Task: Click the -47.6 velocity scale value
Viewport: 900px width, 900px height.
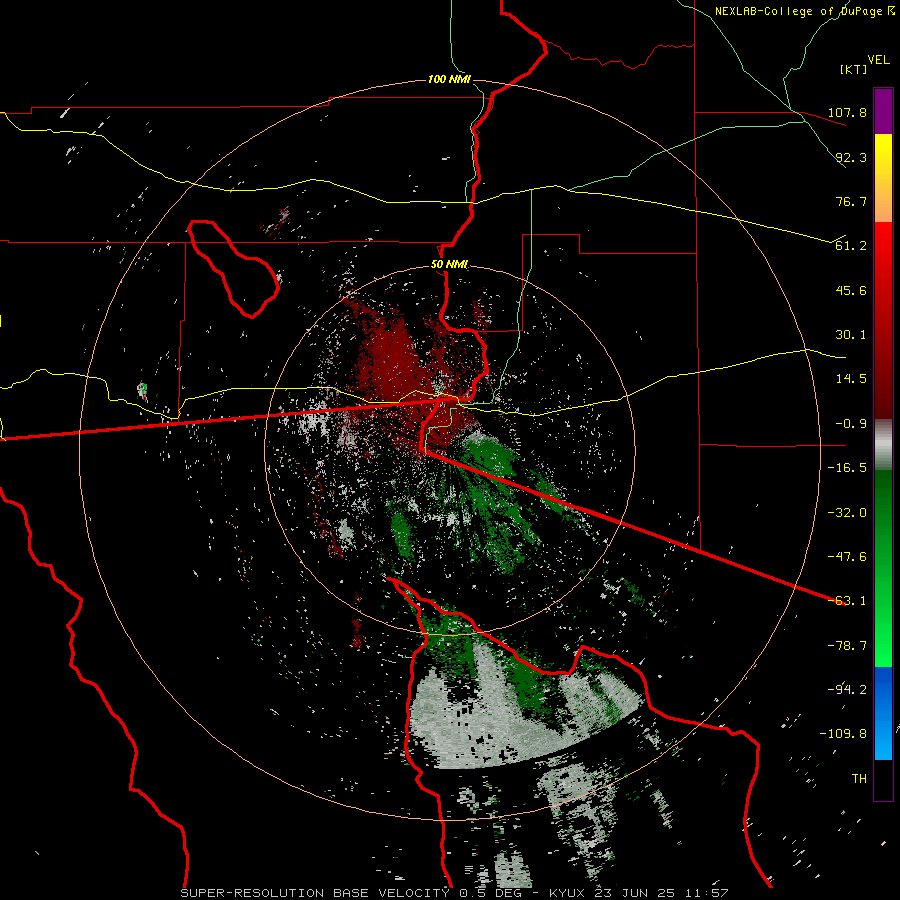Action: tap(847, 557)
